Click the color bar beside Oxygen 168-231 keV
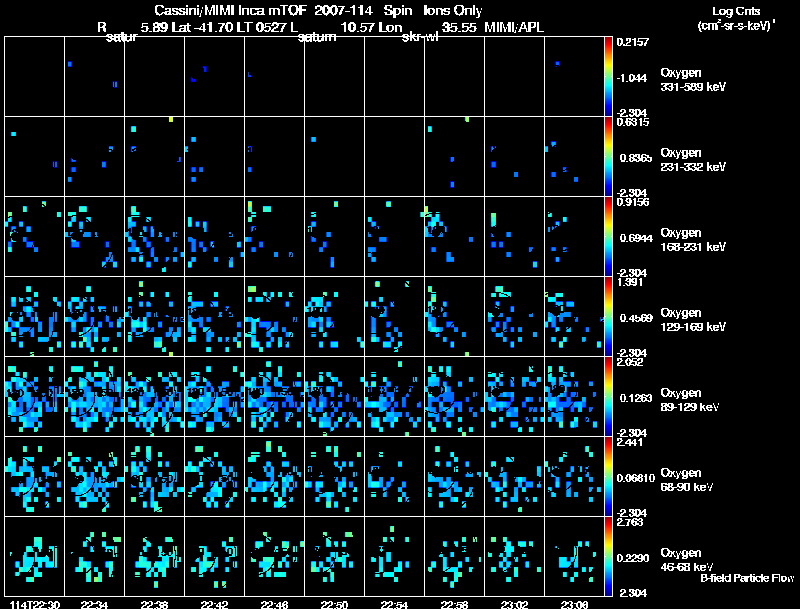Screen dimensions: 800x609 [x=608, y=237]
